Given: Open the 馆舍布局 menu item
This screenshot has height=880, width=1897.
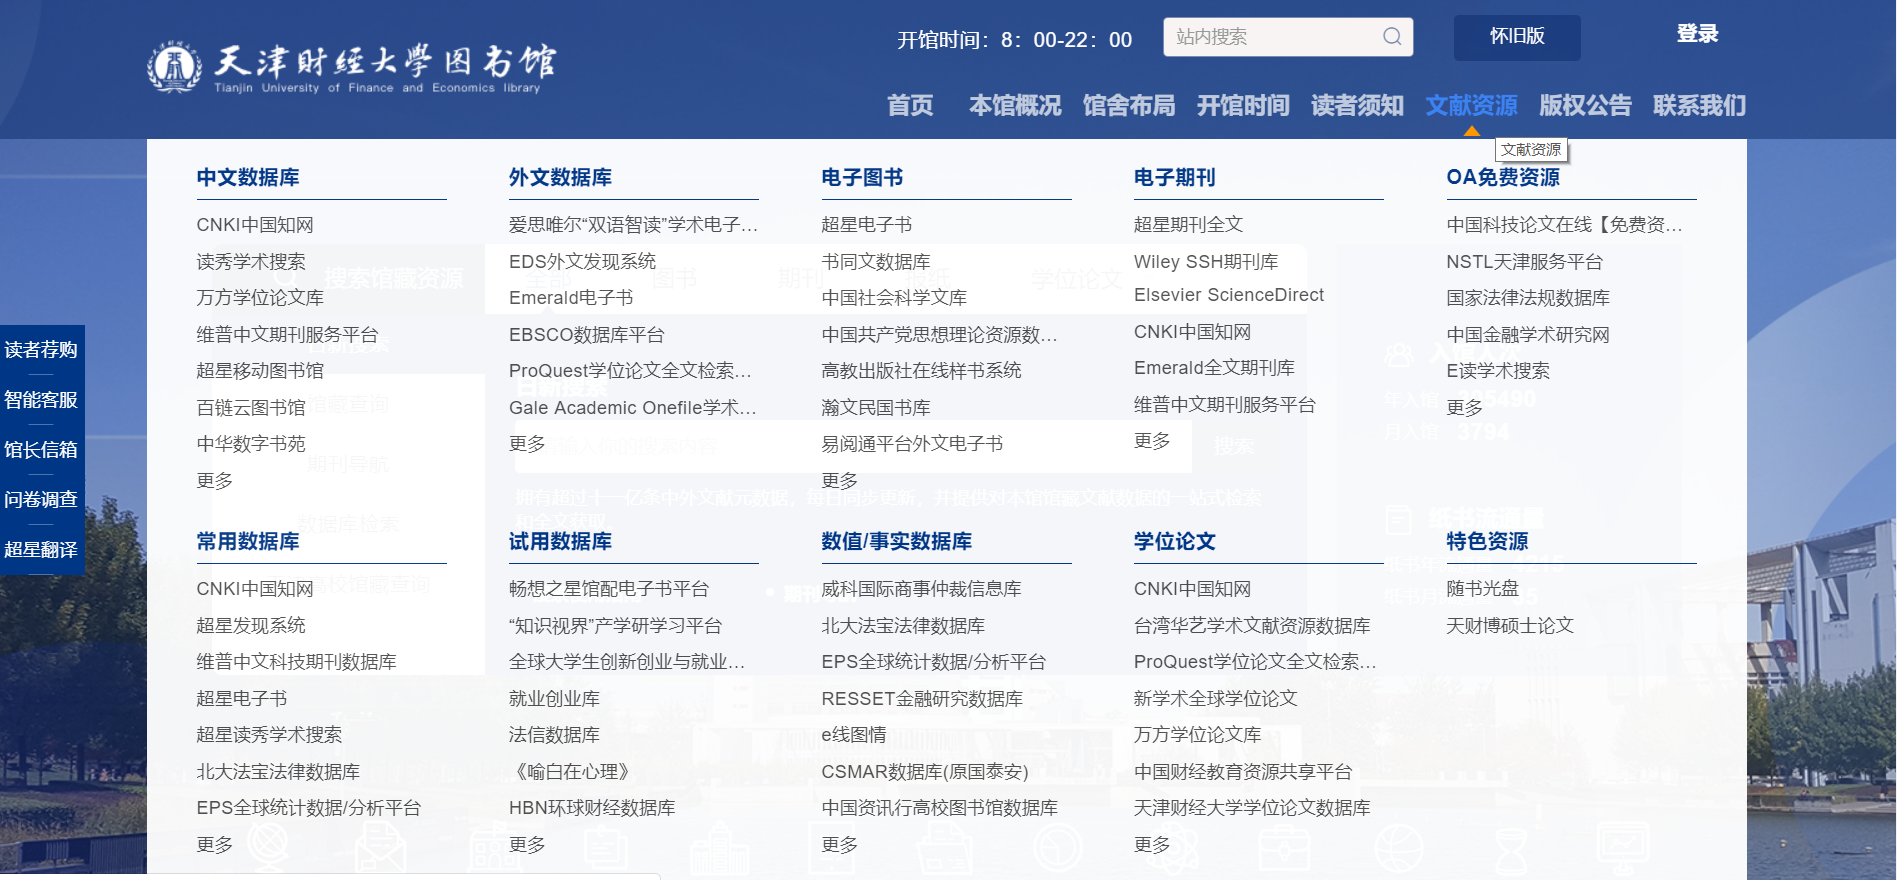Looking at the screenshot, I should 1129,105.
